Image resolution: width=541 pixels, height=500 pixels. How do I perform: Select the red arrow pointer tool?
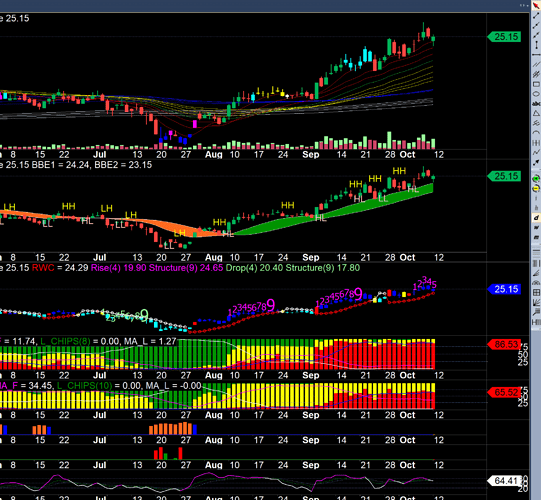[x=536, y=5]
